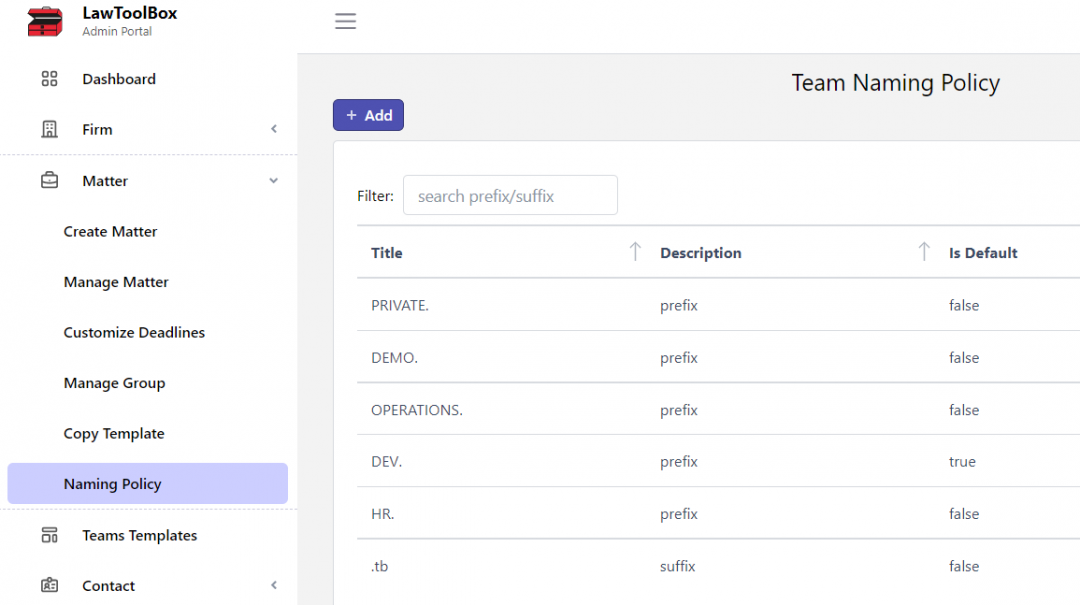
Task: Expand the Contact section
Action: point(273,585)
